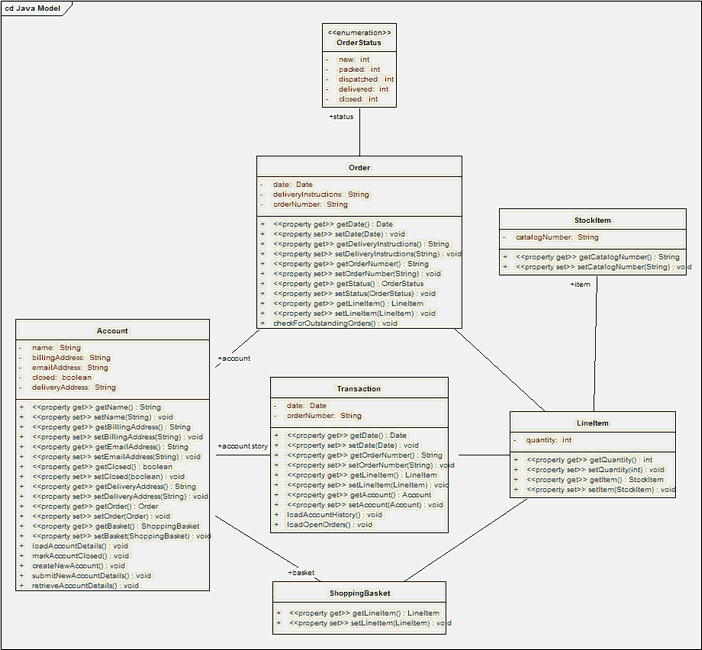This screenshot has width=702, height=650.
Task: Select the OrderStatus enumeration class title
Action: 359,43
